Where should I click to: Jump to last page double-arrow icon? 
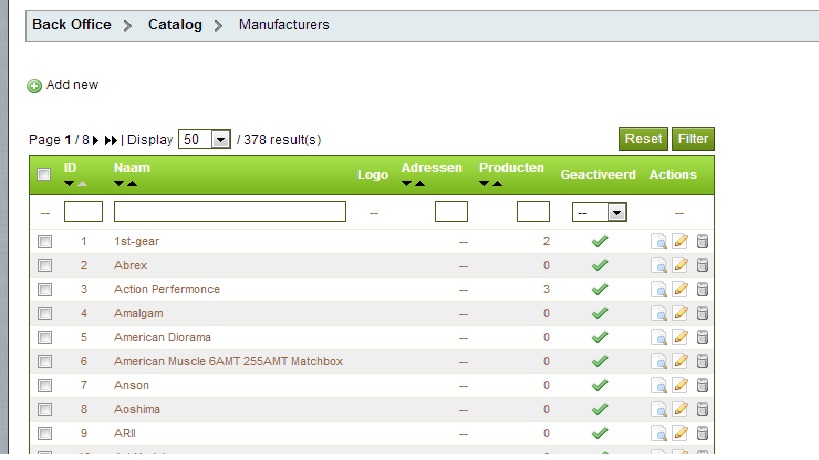click(x=111, y=140)
